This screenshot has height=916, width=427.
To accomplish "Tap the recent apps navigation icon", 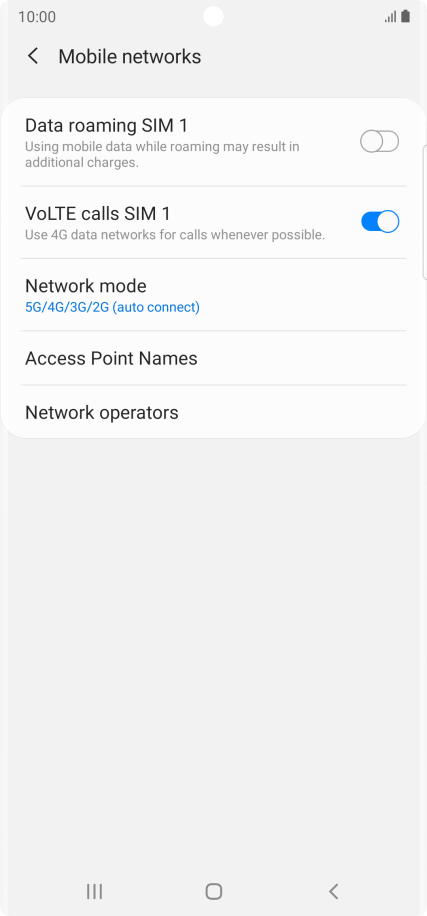I will [94, 891].
